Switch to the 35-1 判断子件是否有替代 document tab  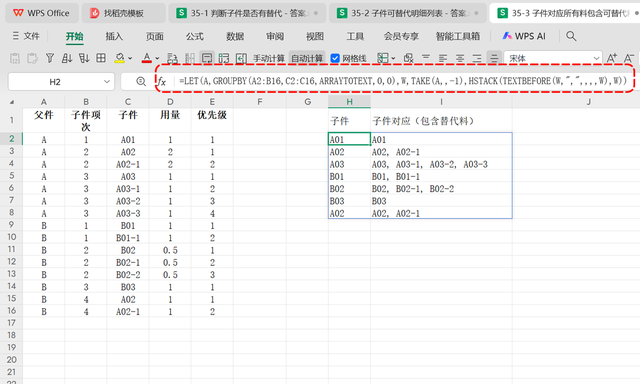coord(247,13)
